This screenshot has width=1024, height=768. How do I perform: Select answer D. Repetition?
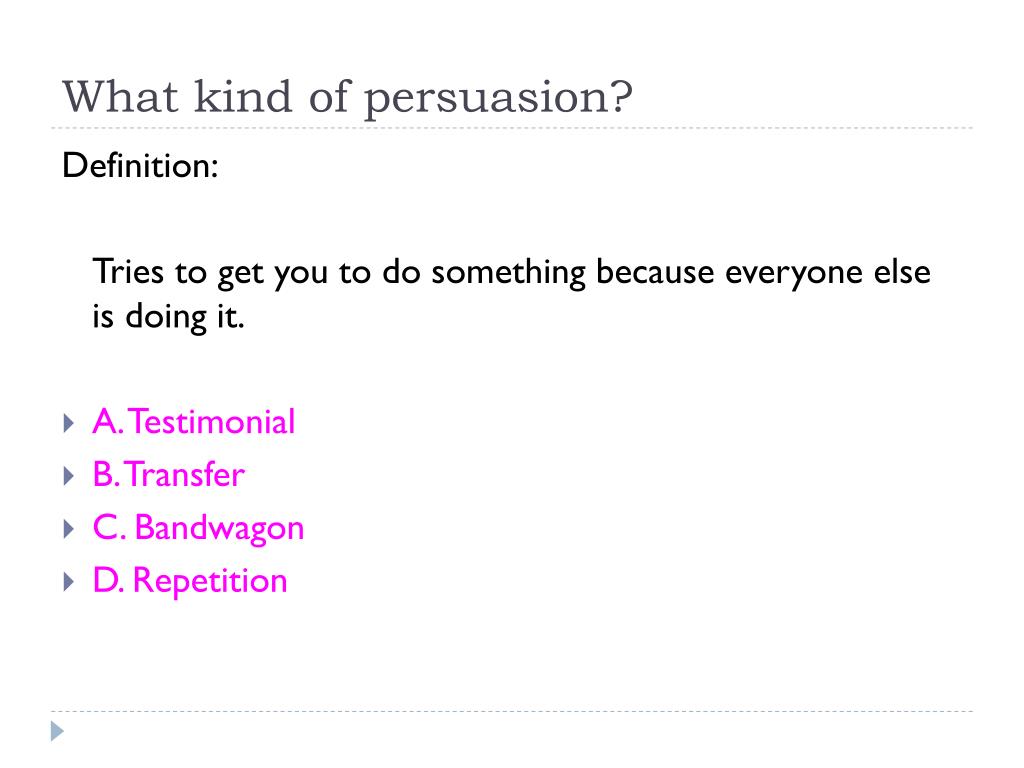pos(190,581)
